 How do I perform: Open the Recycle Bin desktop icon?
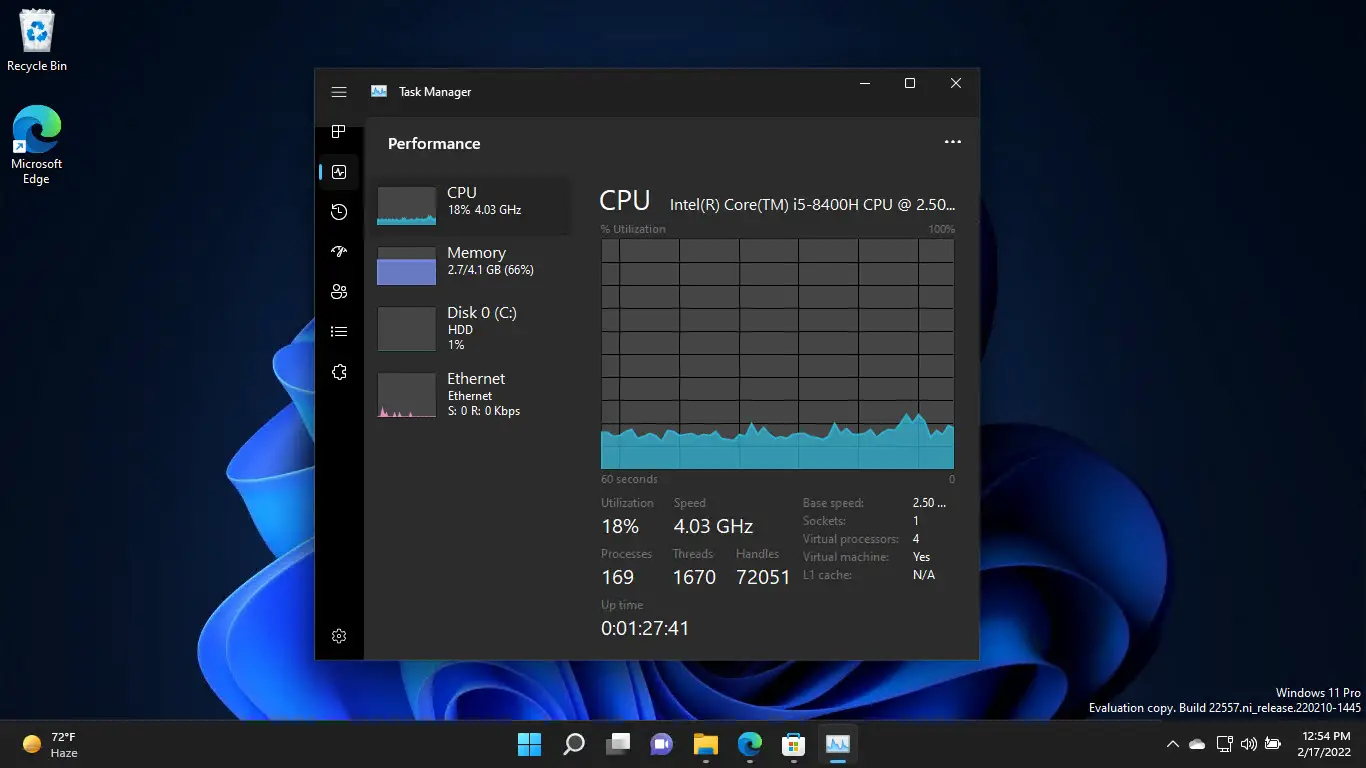click(37, 41)
